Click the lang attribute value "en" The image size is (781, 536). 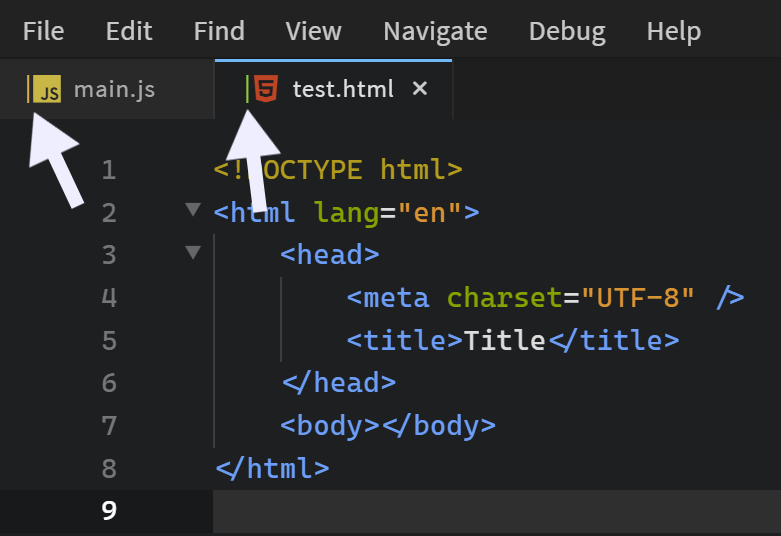tap(430, 212)
